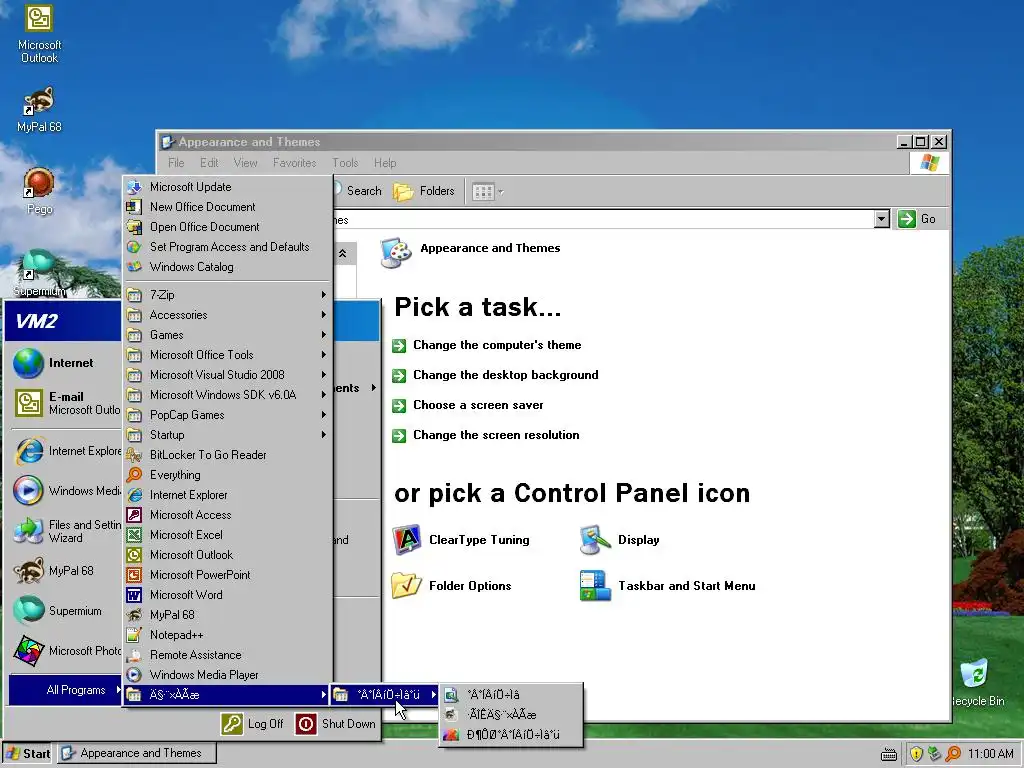The height and width of the screenshot is (768, 1024).
Task: Click Search toolbar button in window
Action: click(358, 191)
